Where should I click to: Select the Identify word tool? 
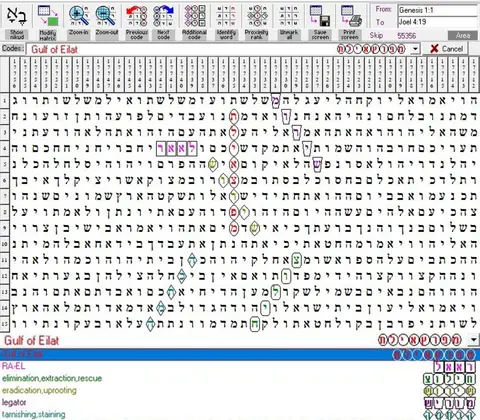(x=226, y=16)
